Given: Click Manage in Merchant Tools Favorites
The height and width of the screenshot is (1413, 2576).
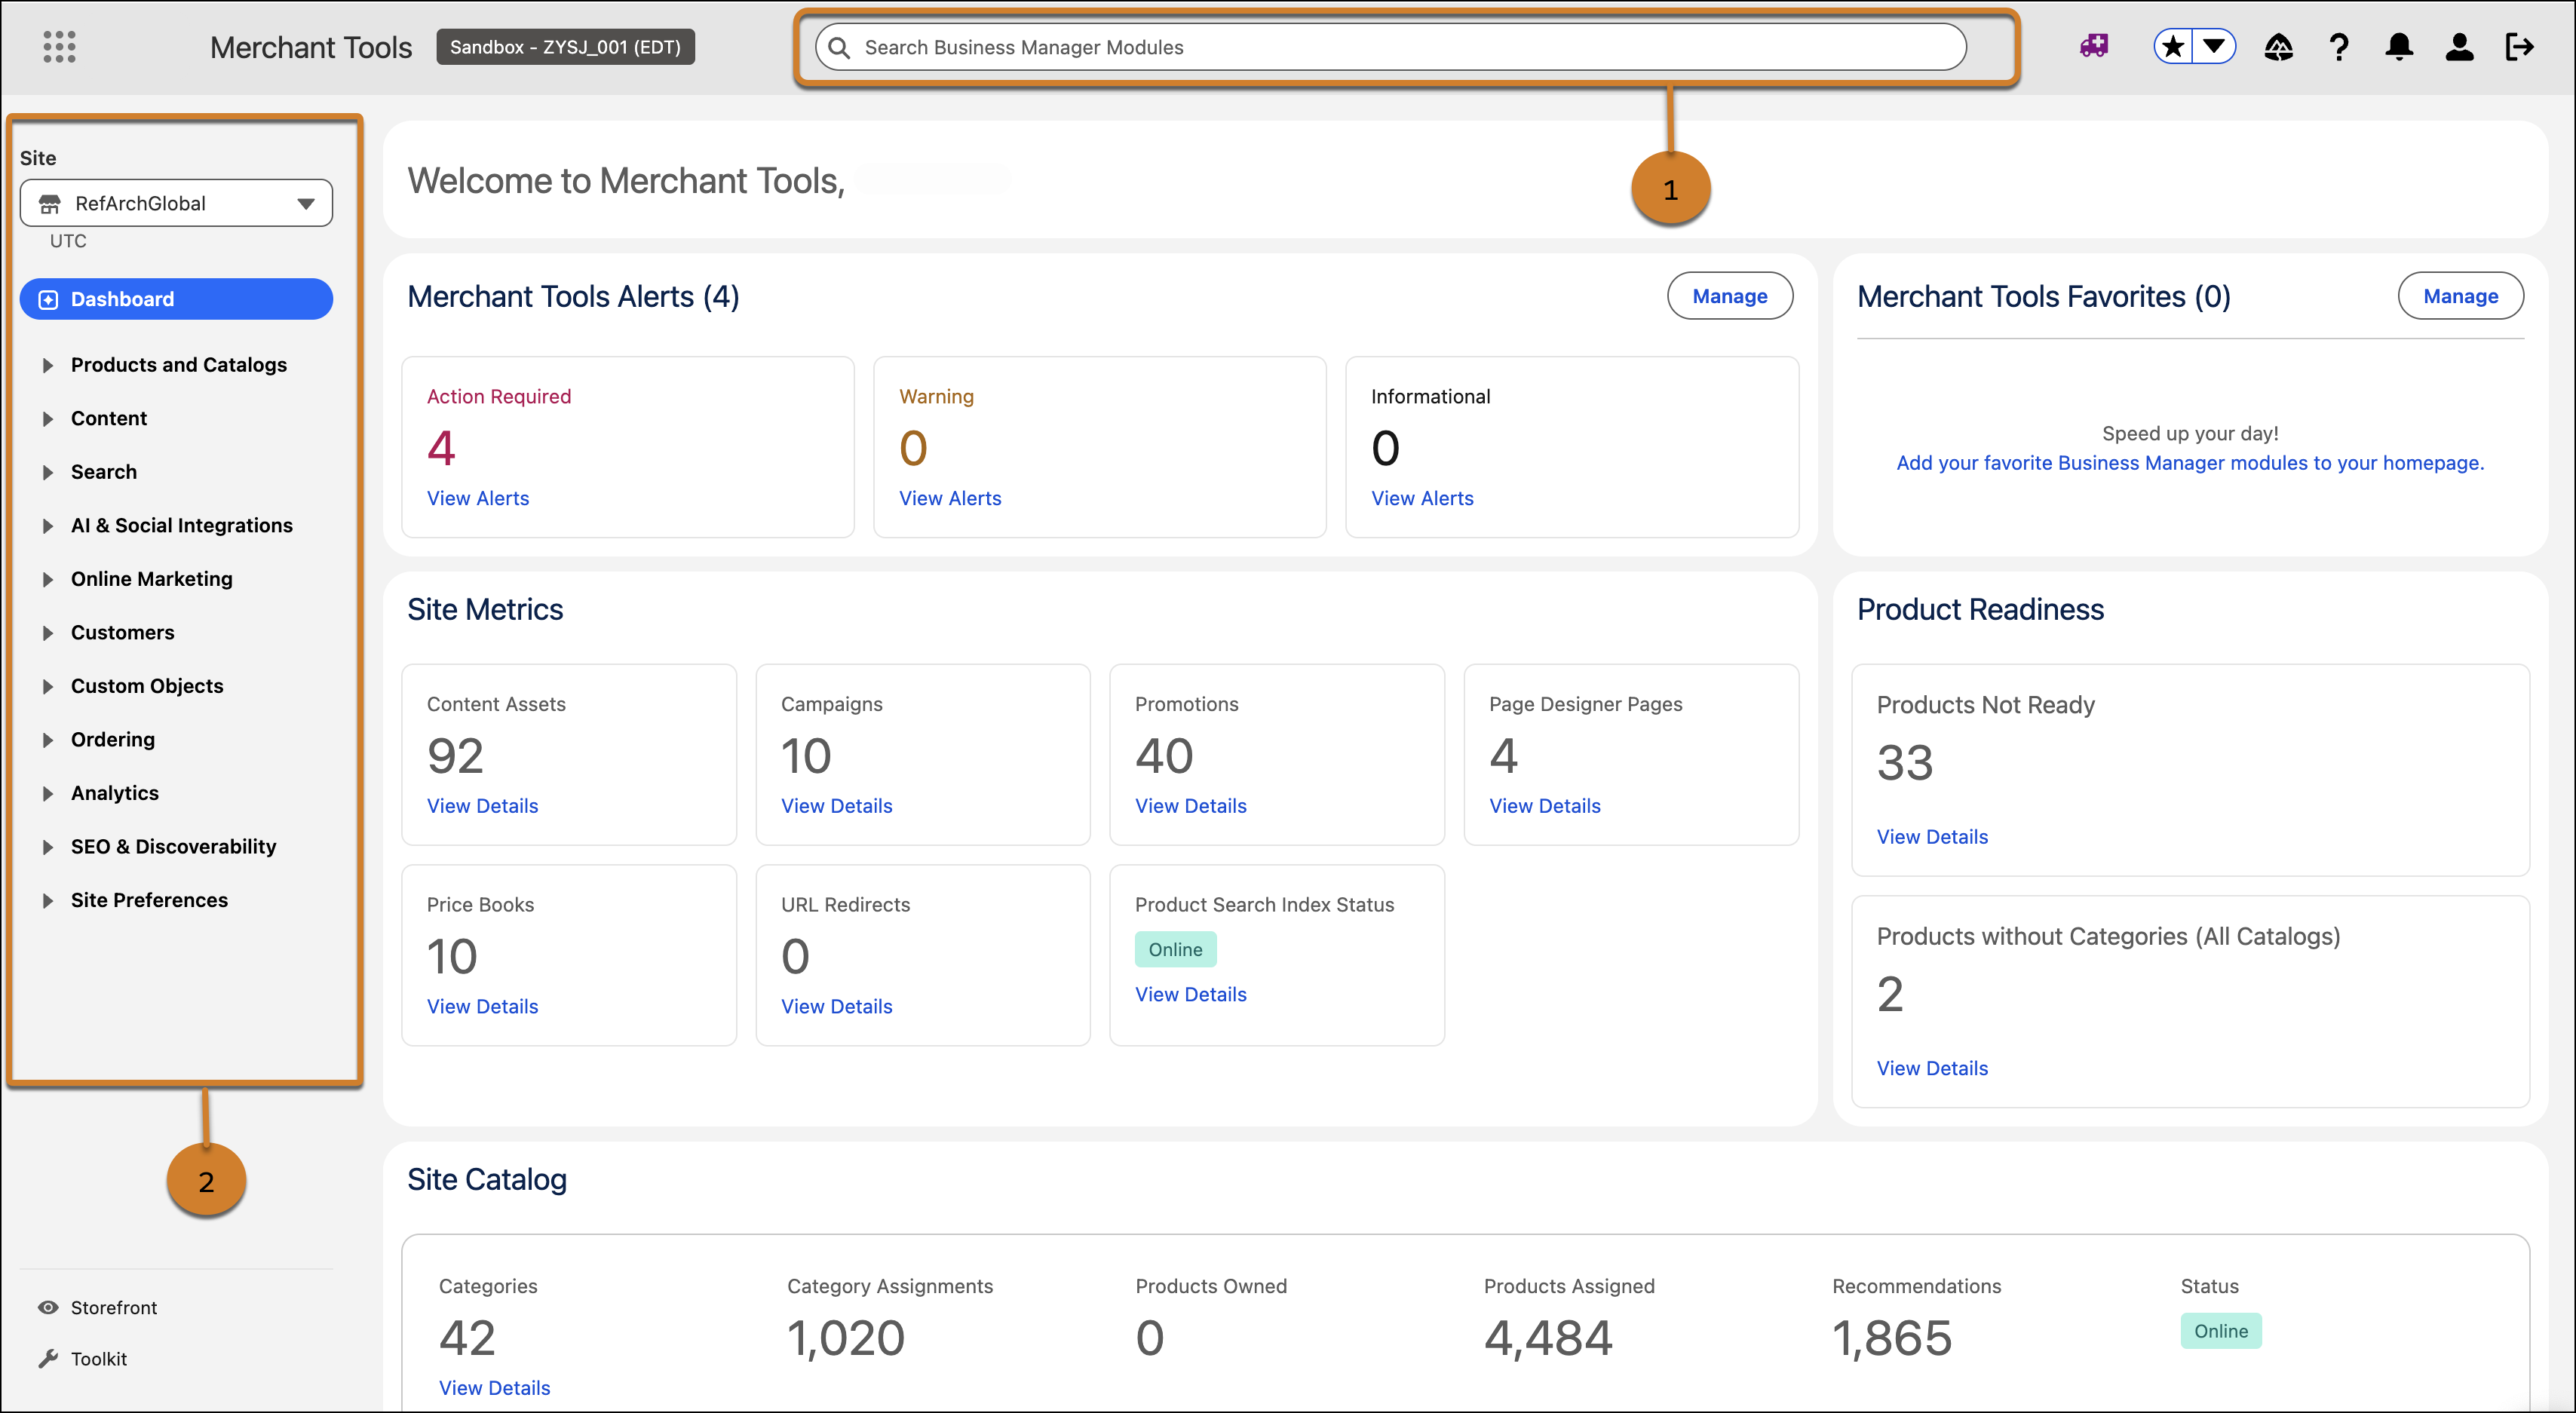Looking at the screenshot, I should (2460, 296).
